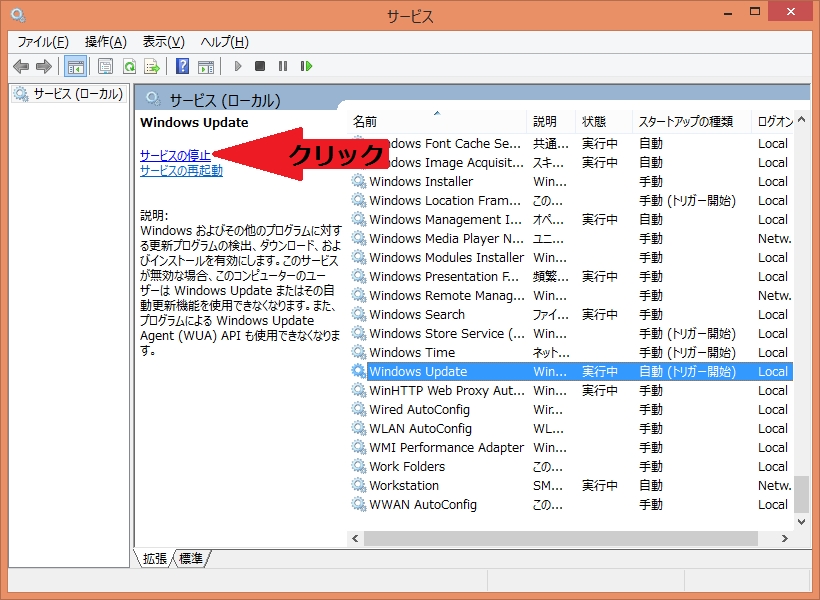Click the Start Service play icon
Image resolution: width=820 pixels, height=600 pixels.
(238, 66)
